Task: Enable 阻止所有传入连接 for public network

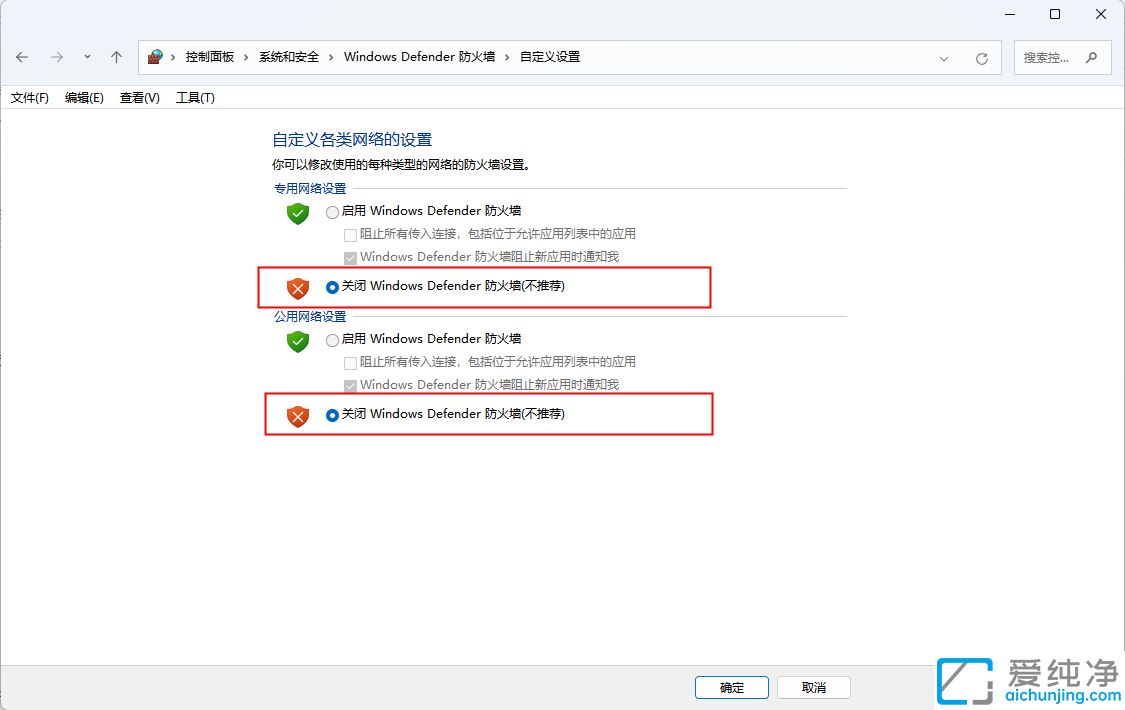Action: click(x=350, y=362)
